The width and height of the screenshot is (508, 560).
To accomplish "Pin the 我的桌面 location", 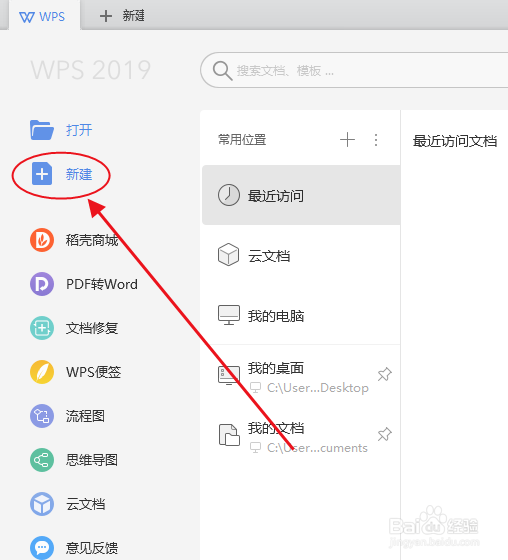I will (384, 374).
